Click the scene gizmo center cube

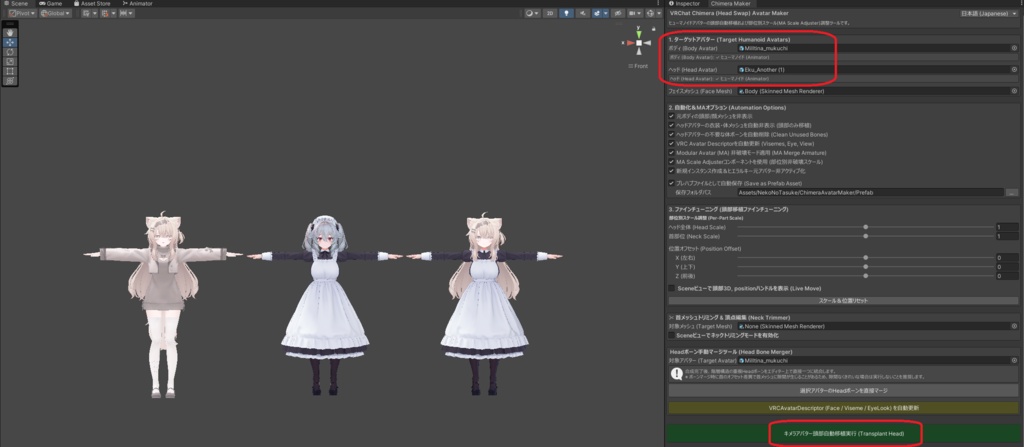click(x=639, y=43)
